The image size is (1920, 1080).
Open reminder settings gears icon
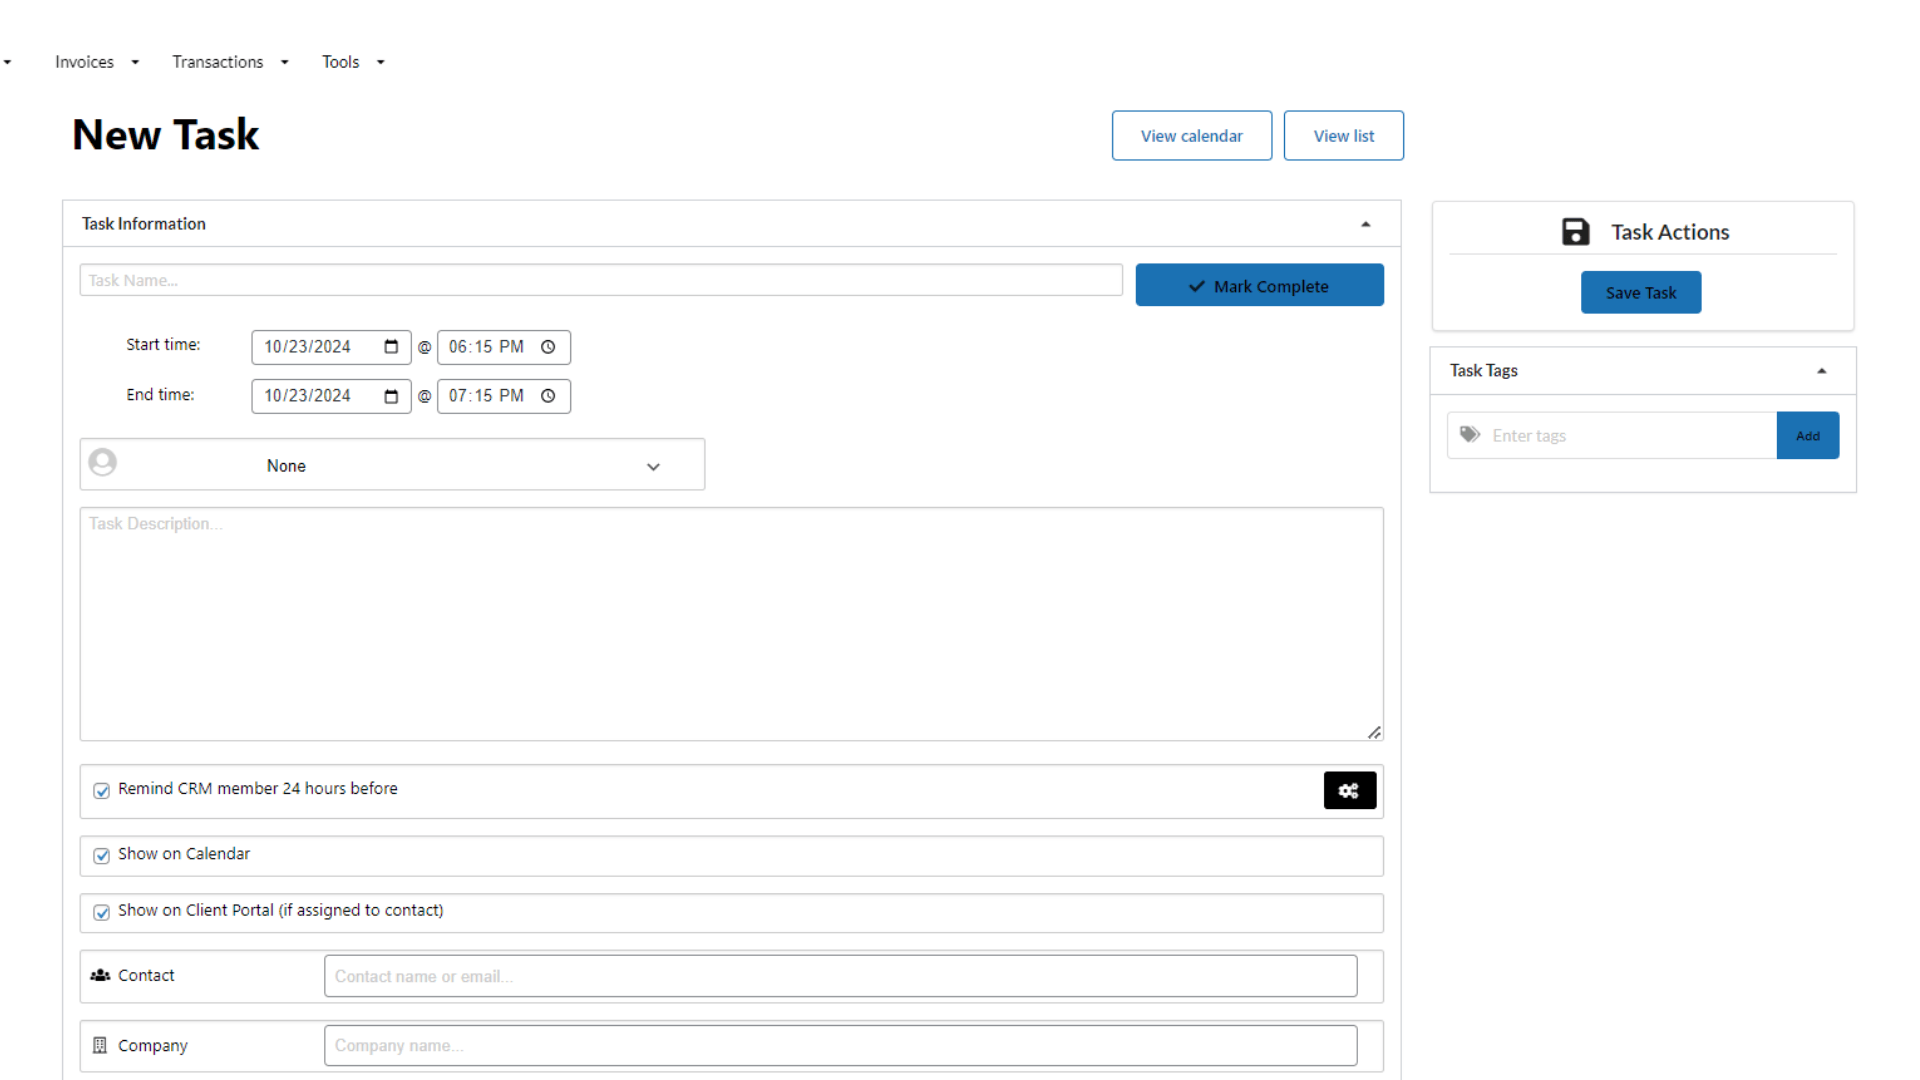pos(1349,791)
